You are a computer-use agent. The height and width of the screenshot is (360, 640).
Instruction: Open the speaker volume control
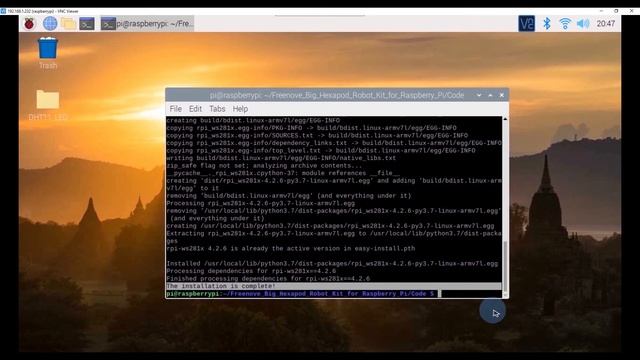[x=583, y=24]
